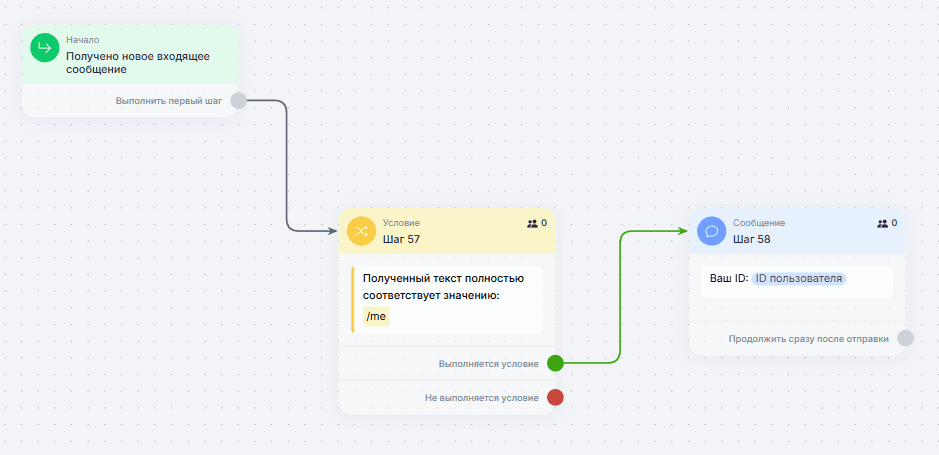Click the green Выполняется условие connector dot
This screenshot has height=455, width=939.
click(x=556, y=363)
